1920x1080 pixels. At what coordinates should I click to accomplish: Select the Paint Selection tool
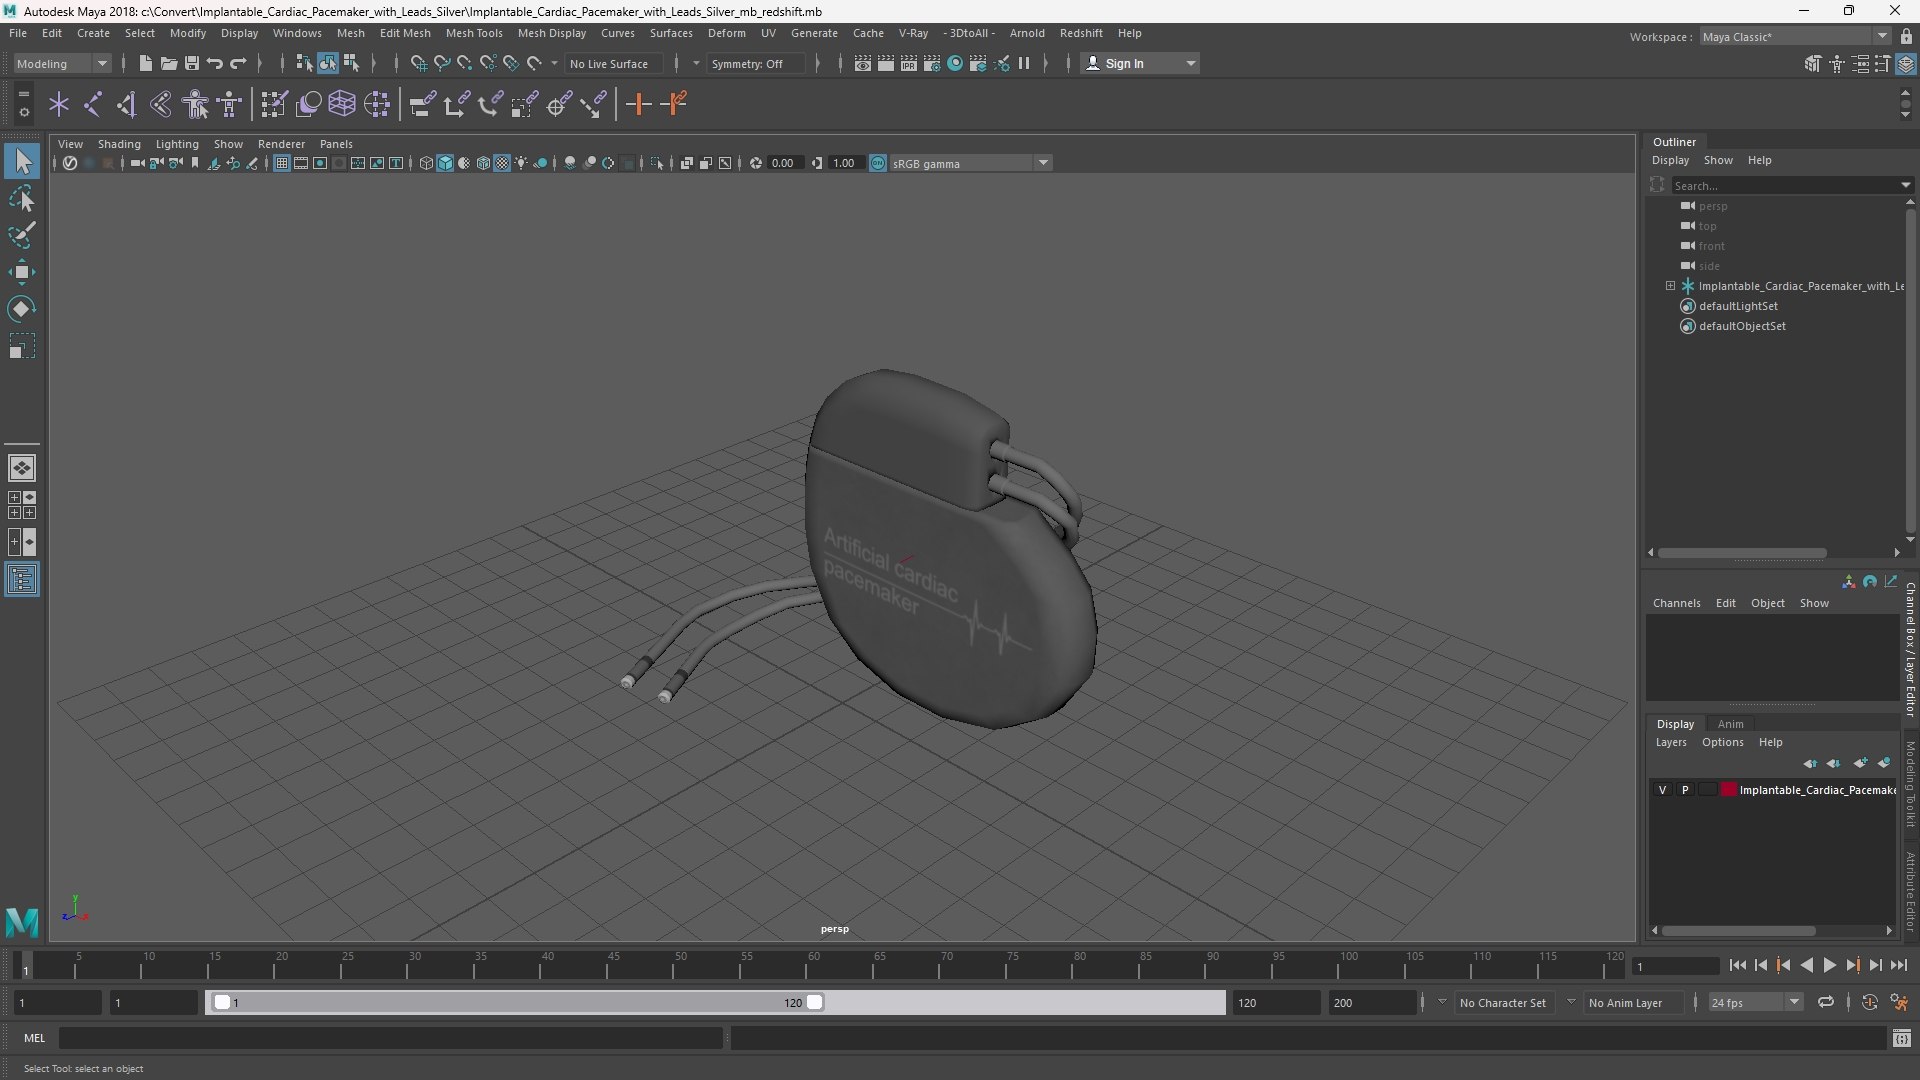pyautogui.click(x=22, y=235)
